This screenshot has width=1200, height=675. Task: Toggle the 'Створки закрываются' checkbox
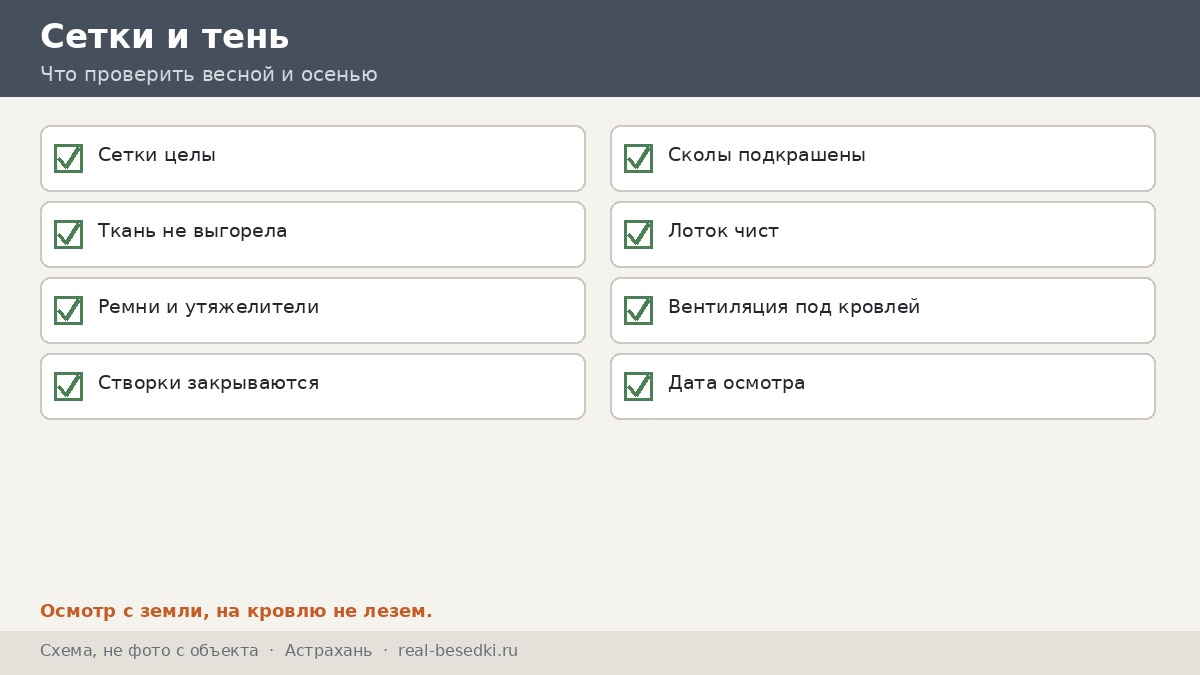click(68, 386)
